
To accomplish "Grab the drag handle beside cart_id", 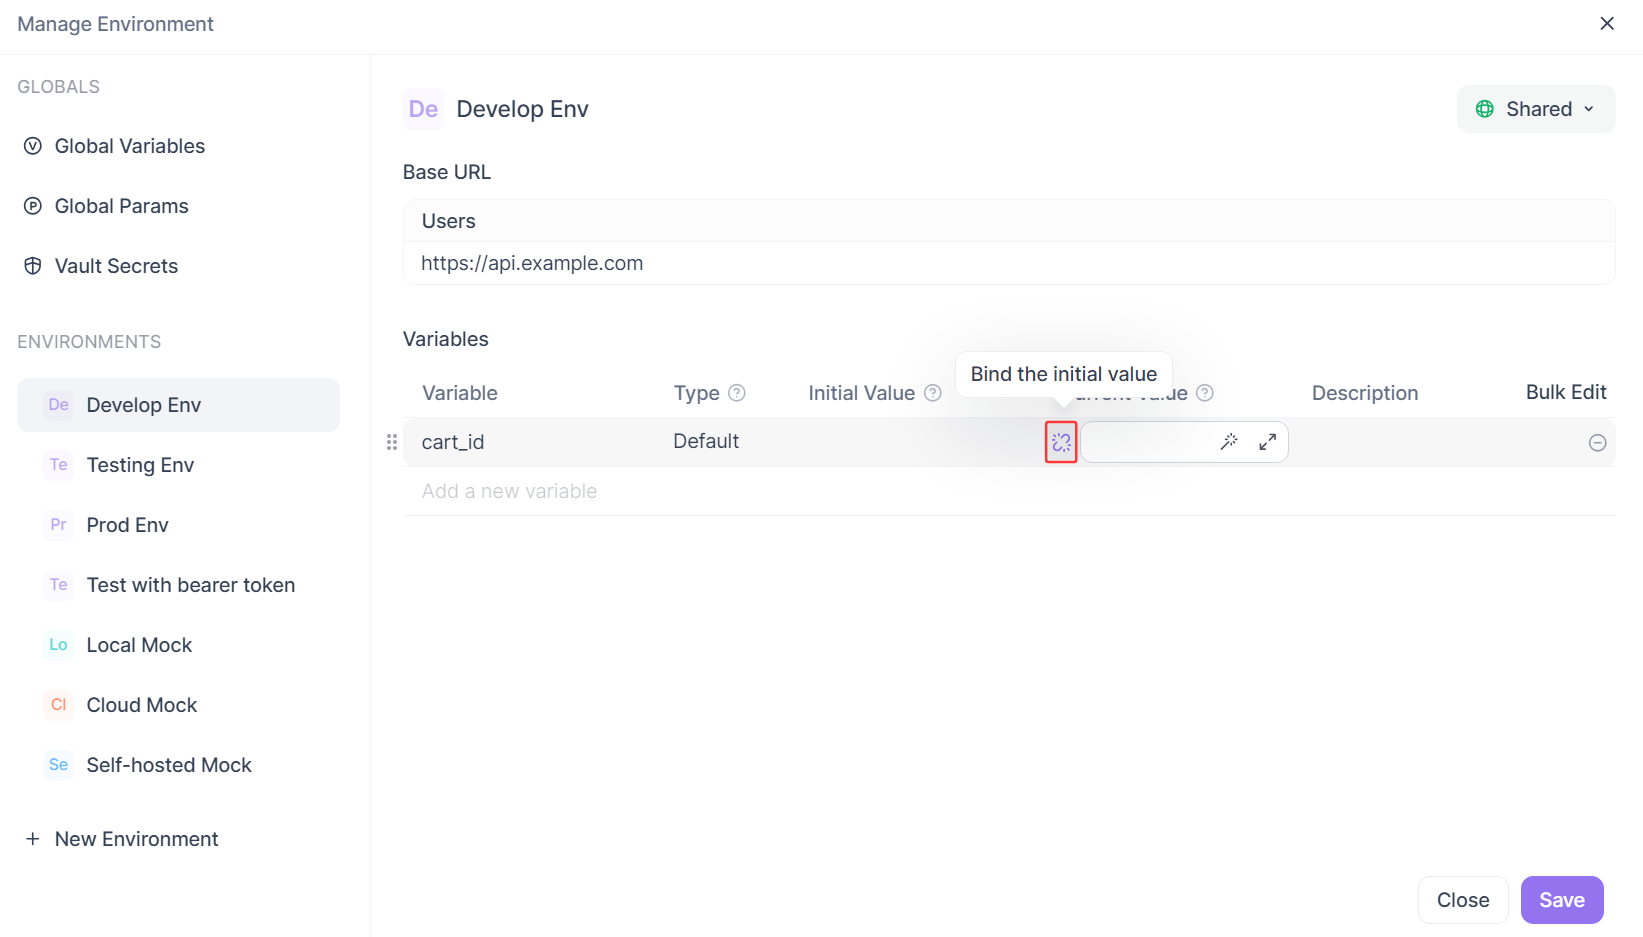I will tap(392, 442).
